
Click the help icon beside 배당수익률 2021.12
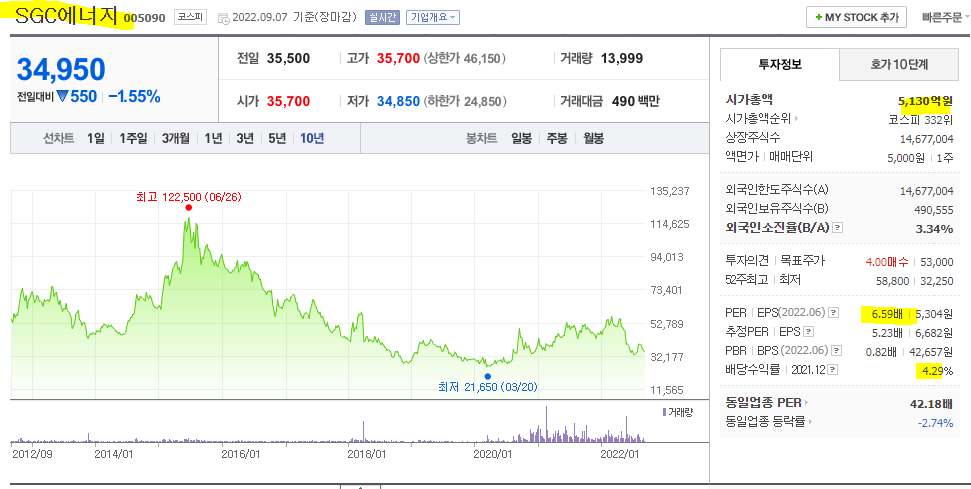point(833,370)
